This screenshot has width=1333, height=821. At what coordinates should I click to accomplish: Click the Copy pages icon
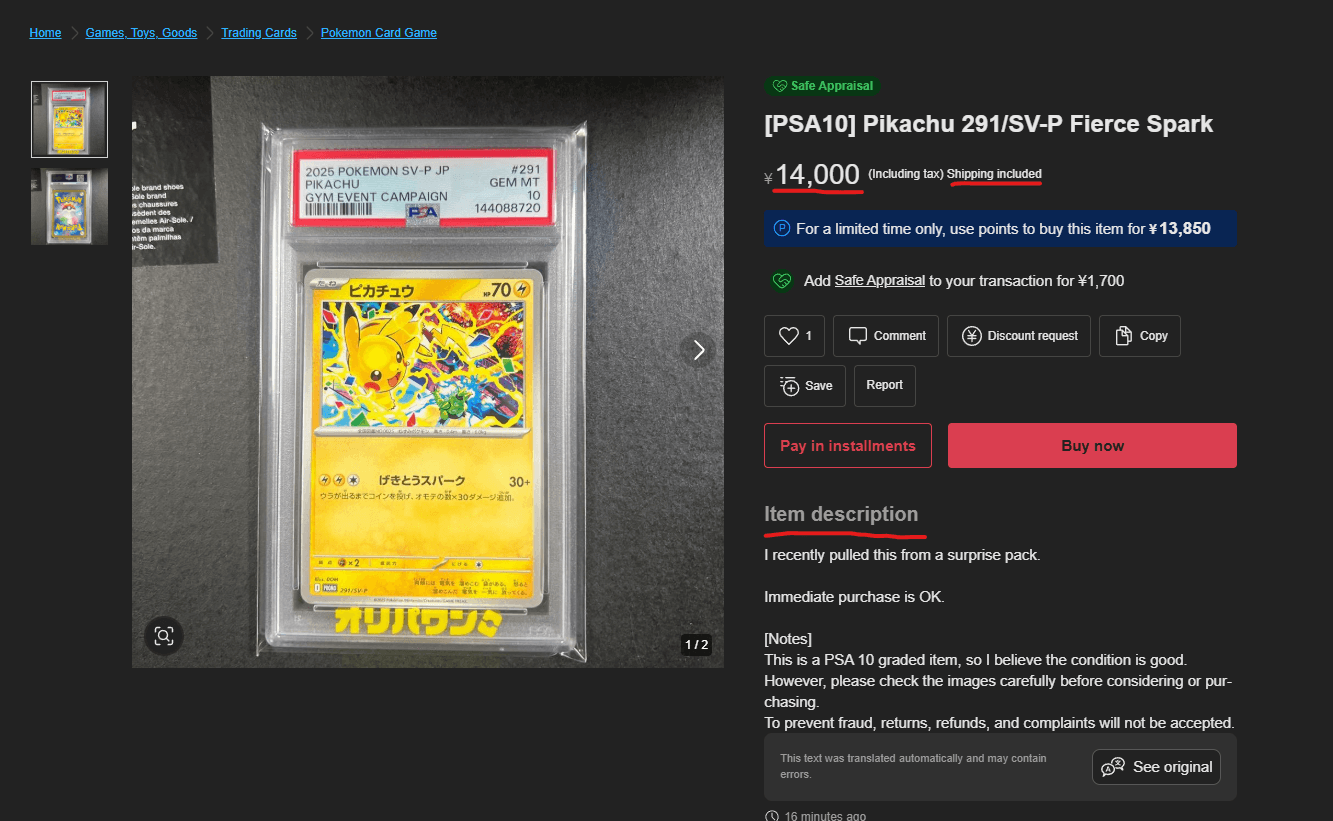1123,336
